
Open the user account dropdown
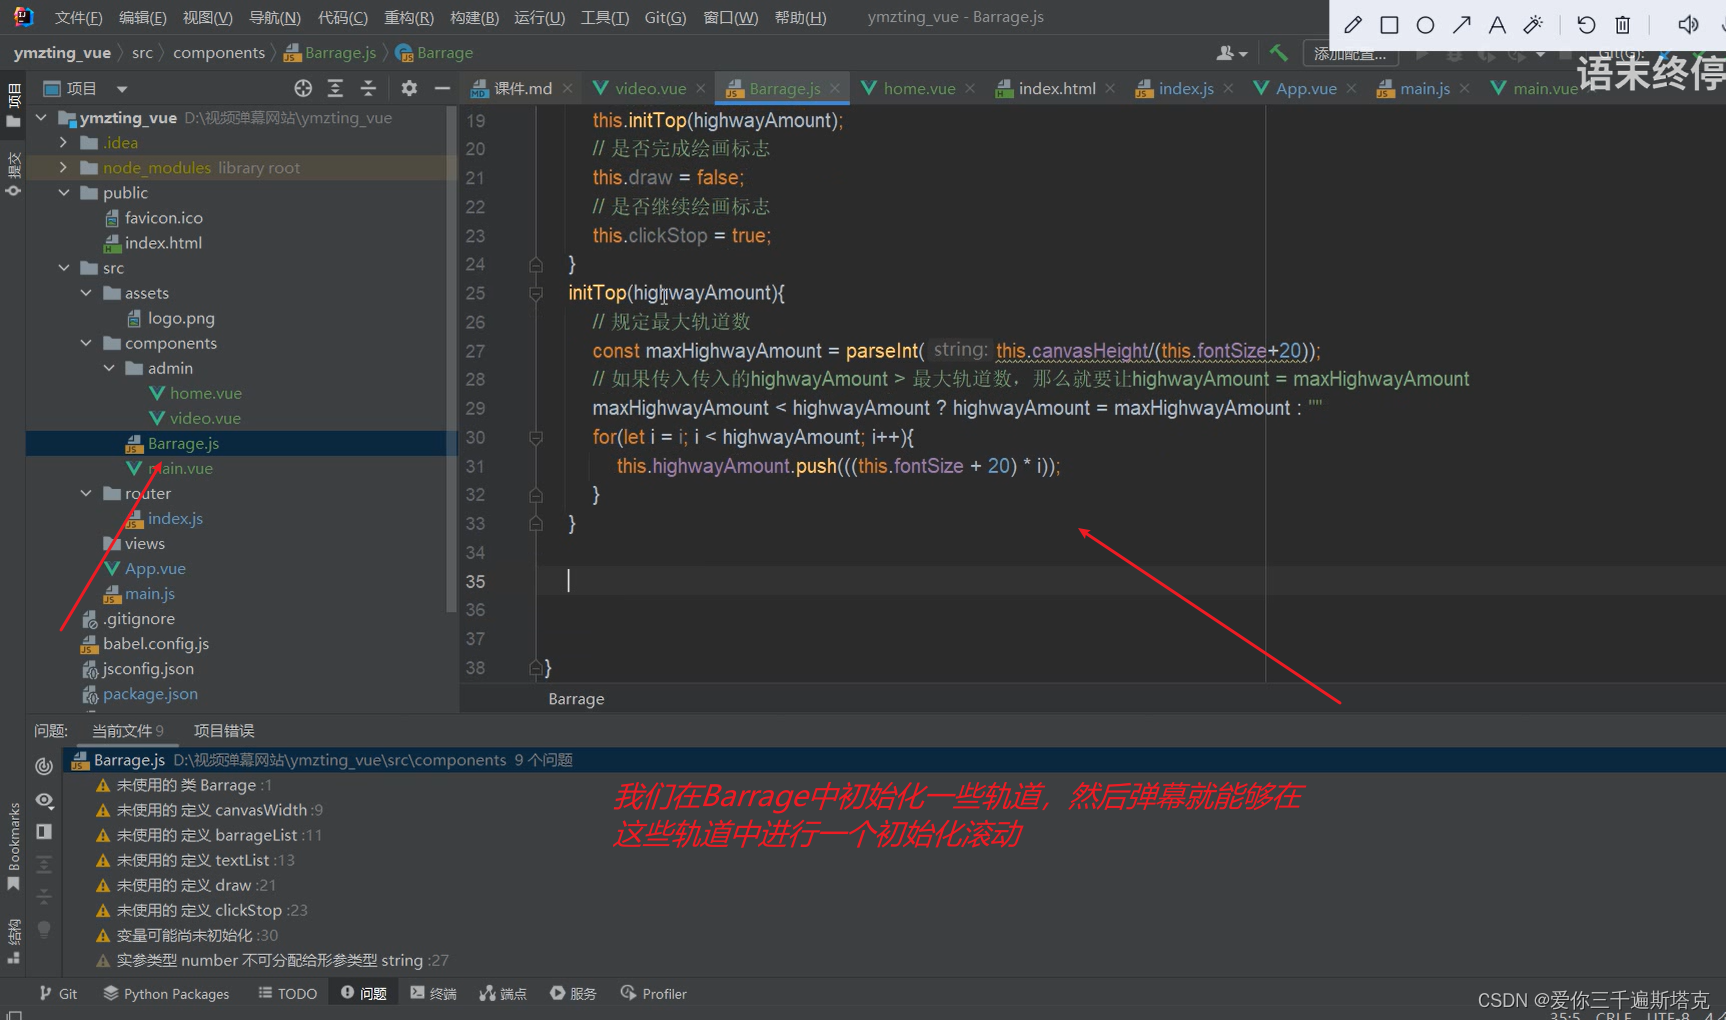click(1231, 53)
